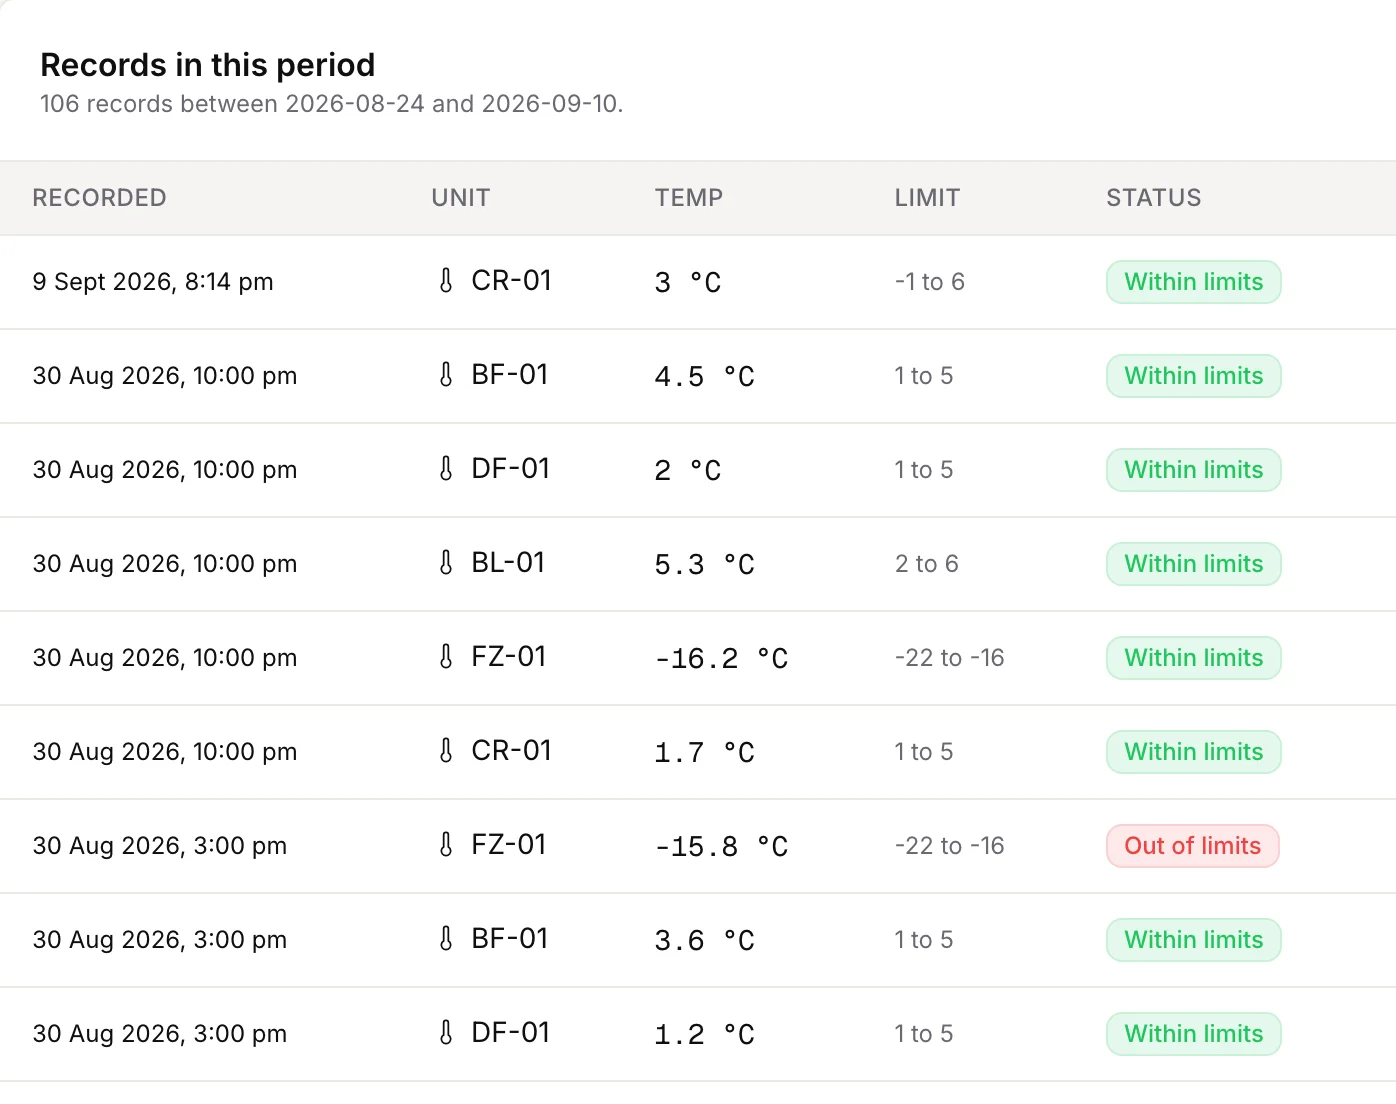The image size is (1396, 1104).
Task: Click the TEMP column header
Action: [688, 198]
